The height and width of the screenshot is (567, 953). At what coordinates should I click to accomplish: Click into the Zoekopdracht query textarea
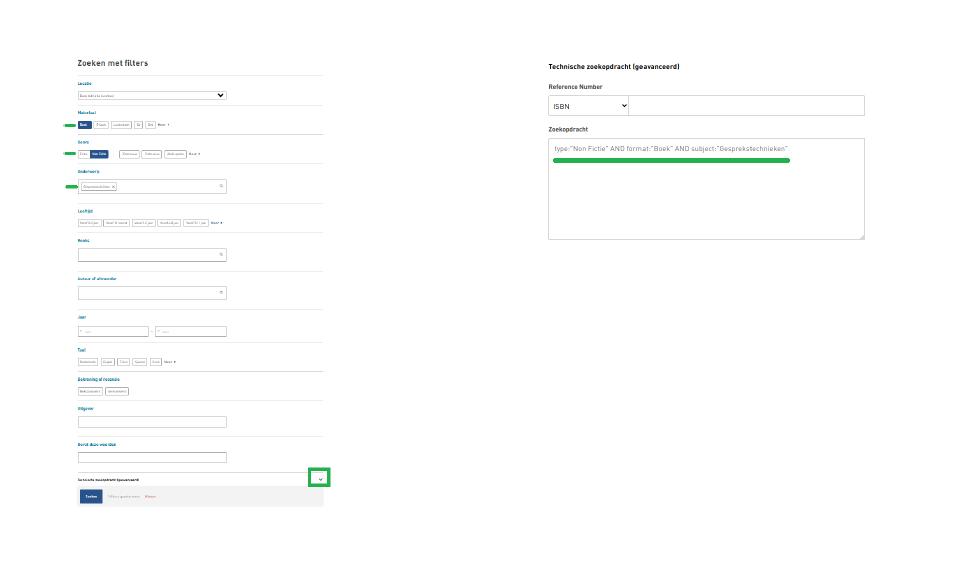tap(705, 200)
